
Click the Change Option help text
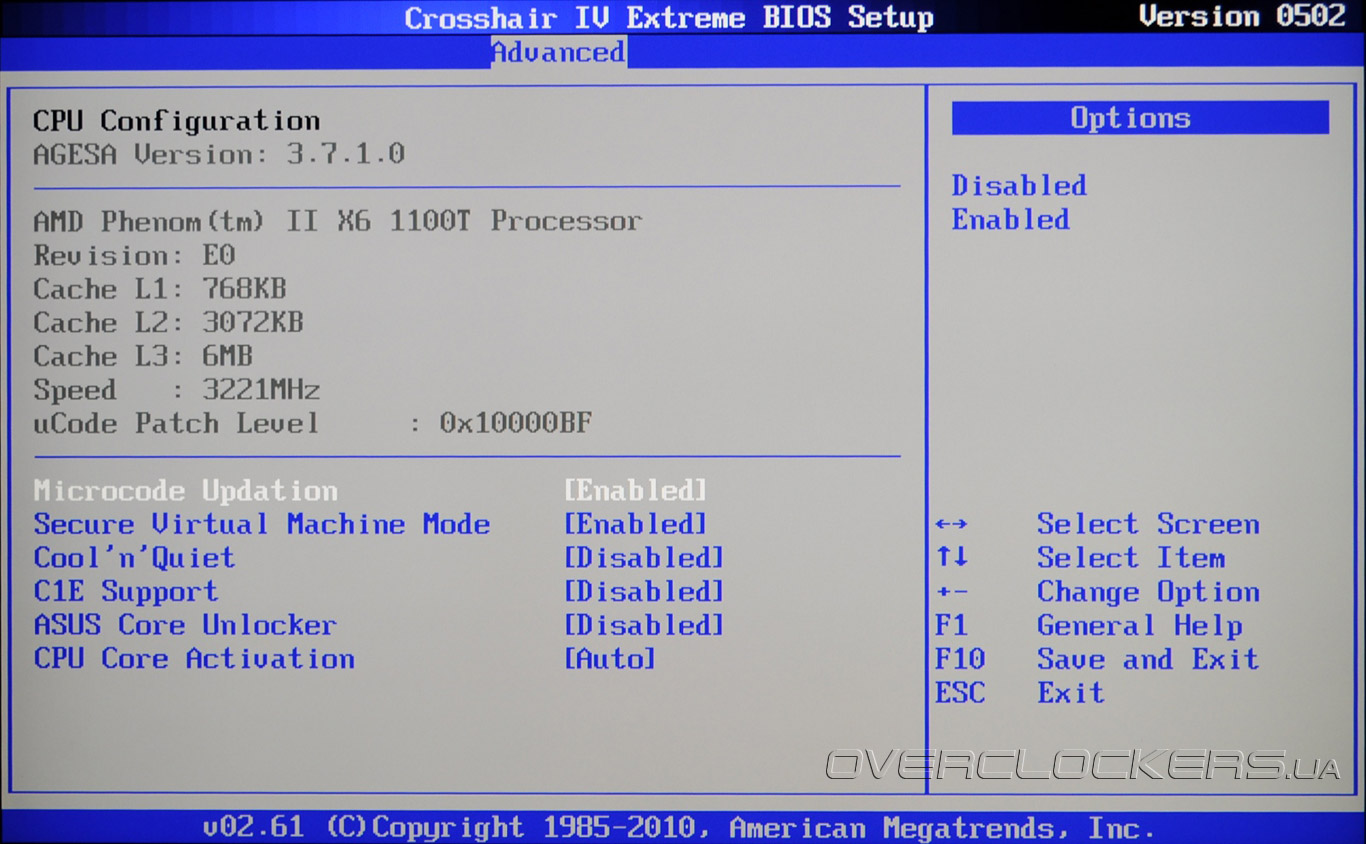1148,592
